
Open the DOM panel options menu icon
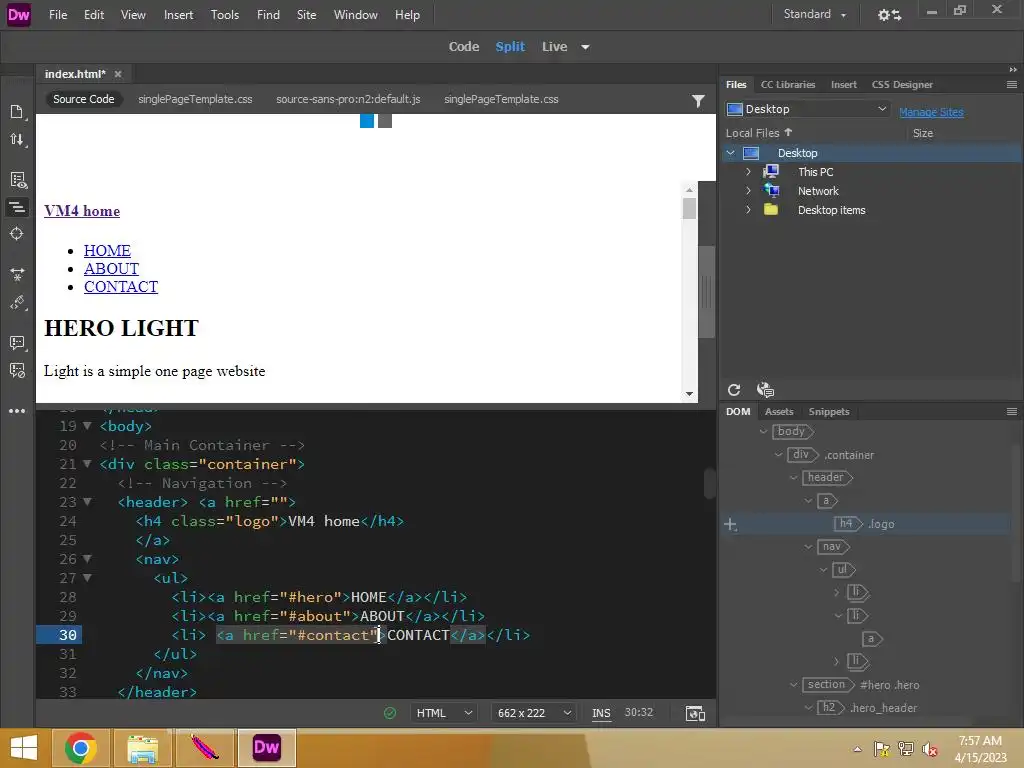1012,411
